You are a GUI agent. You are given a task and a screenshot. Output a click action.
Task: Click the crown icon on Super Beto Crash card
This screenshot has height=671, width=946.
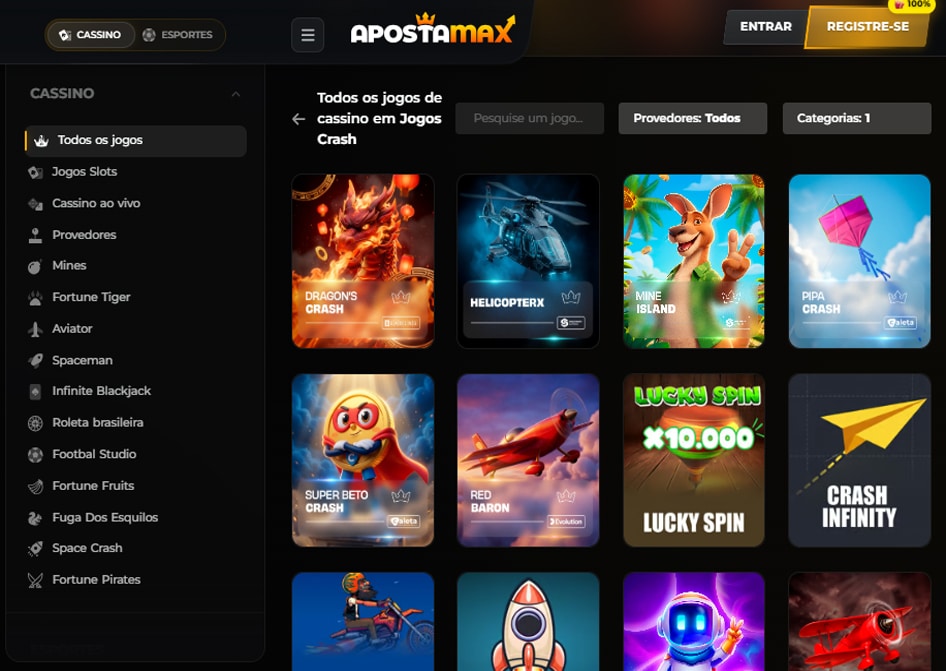pos(401,497)
